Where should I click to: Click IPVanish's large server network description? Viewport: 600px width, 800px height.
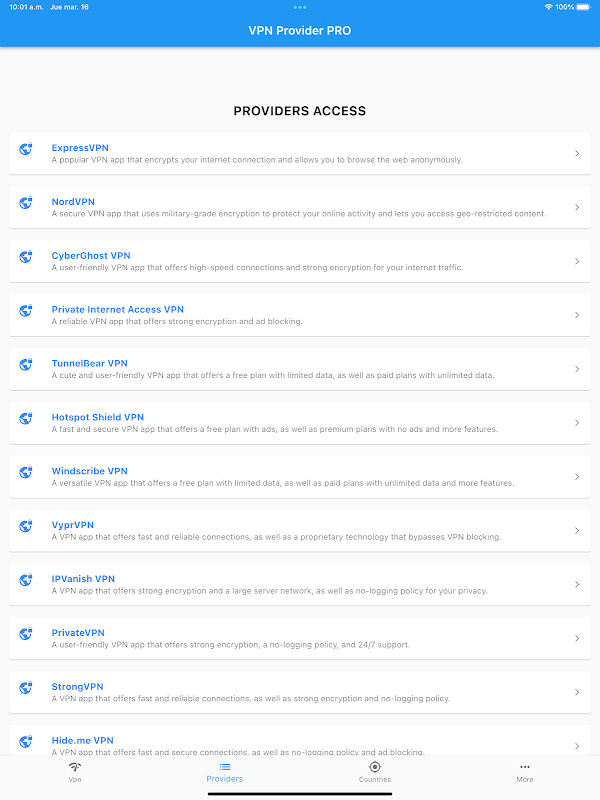[269, 591]
